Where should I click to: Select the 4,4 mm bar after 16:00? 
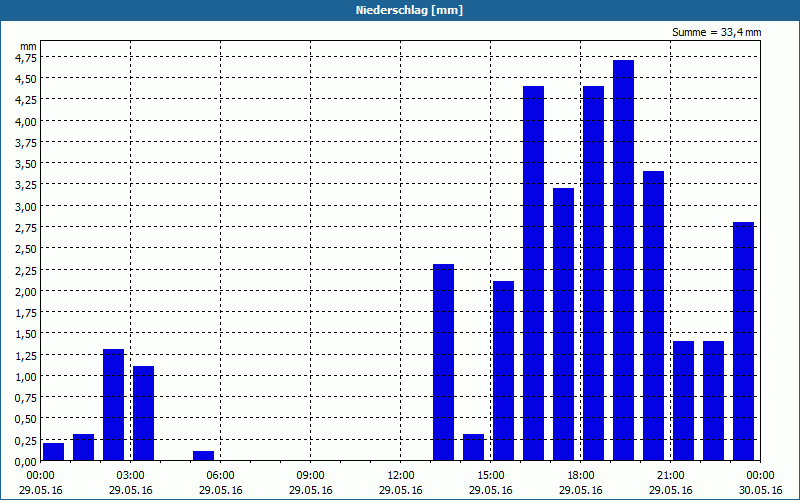click(x=534, y=273)
